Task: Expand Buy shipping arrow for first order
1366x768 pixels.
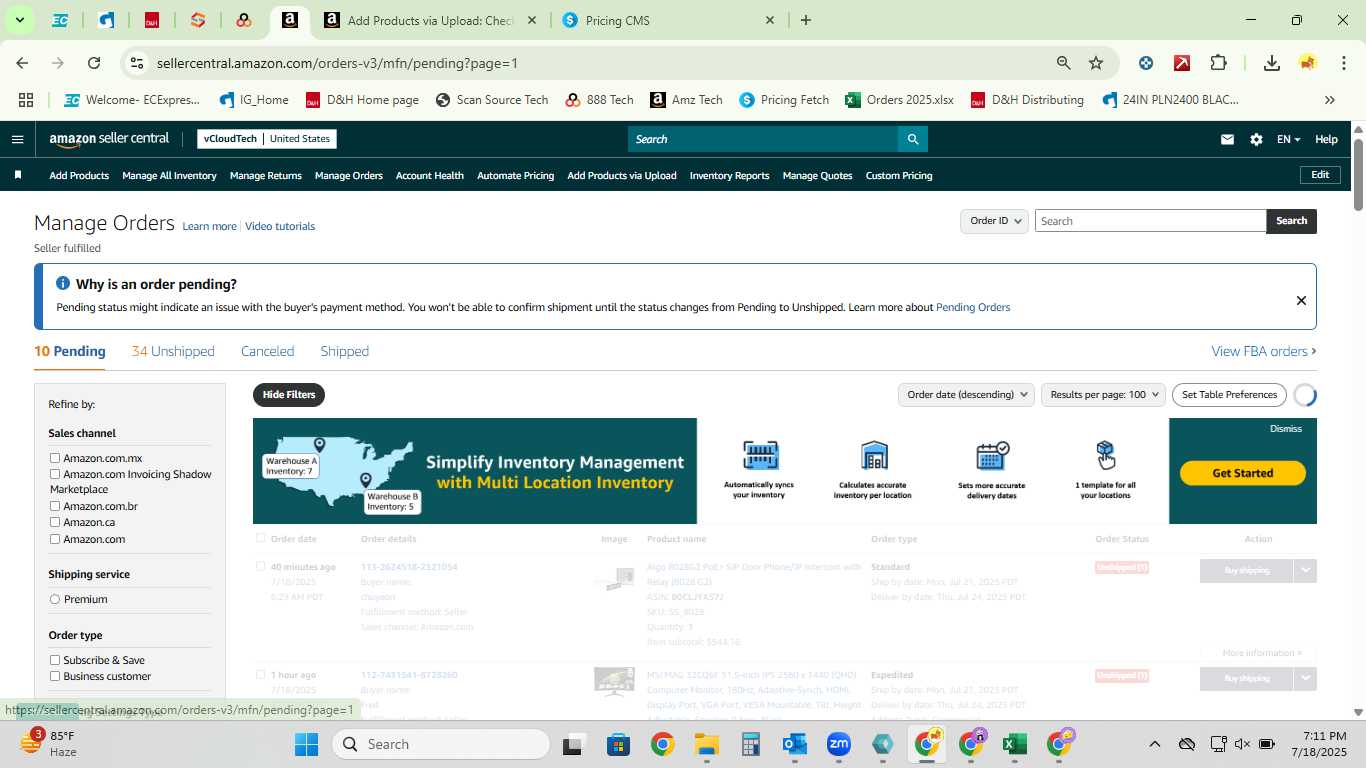Action: 1305,570
